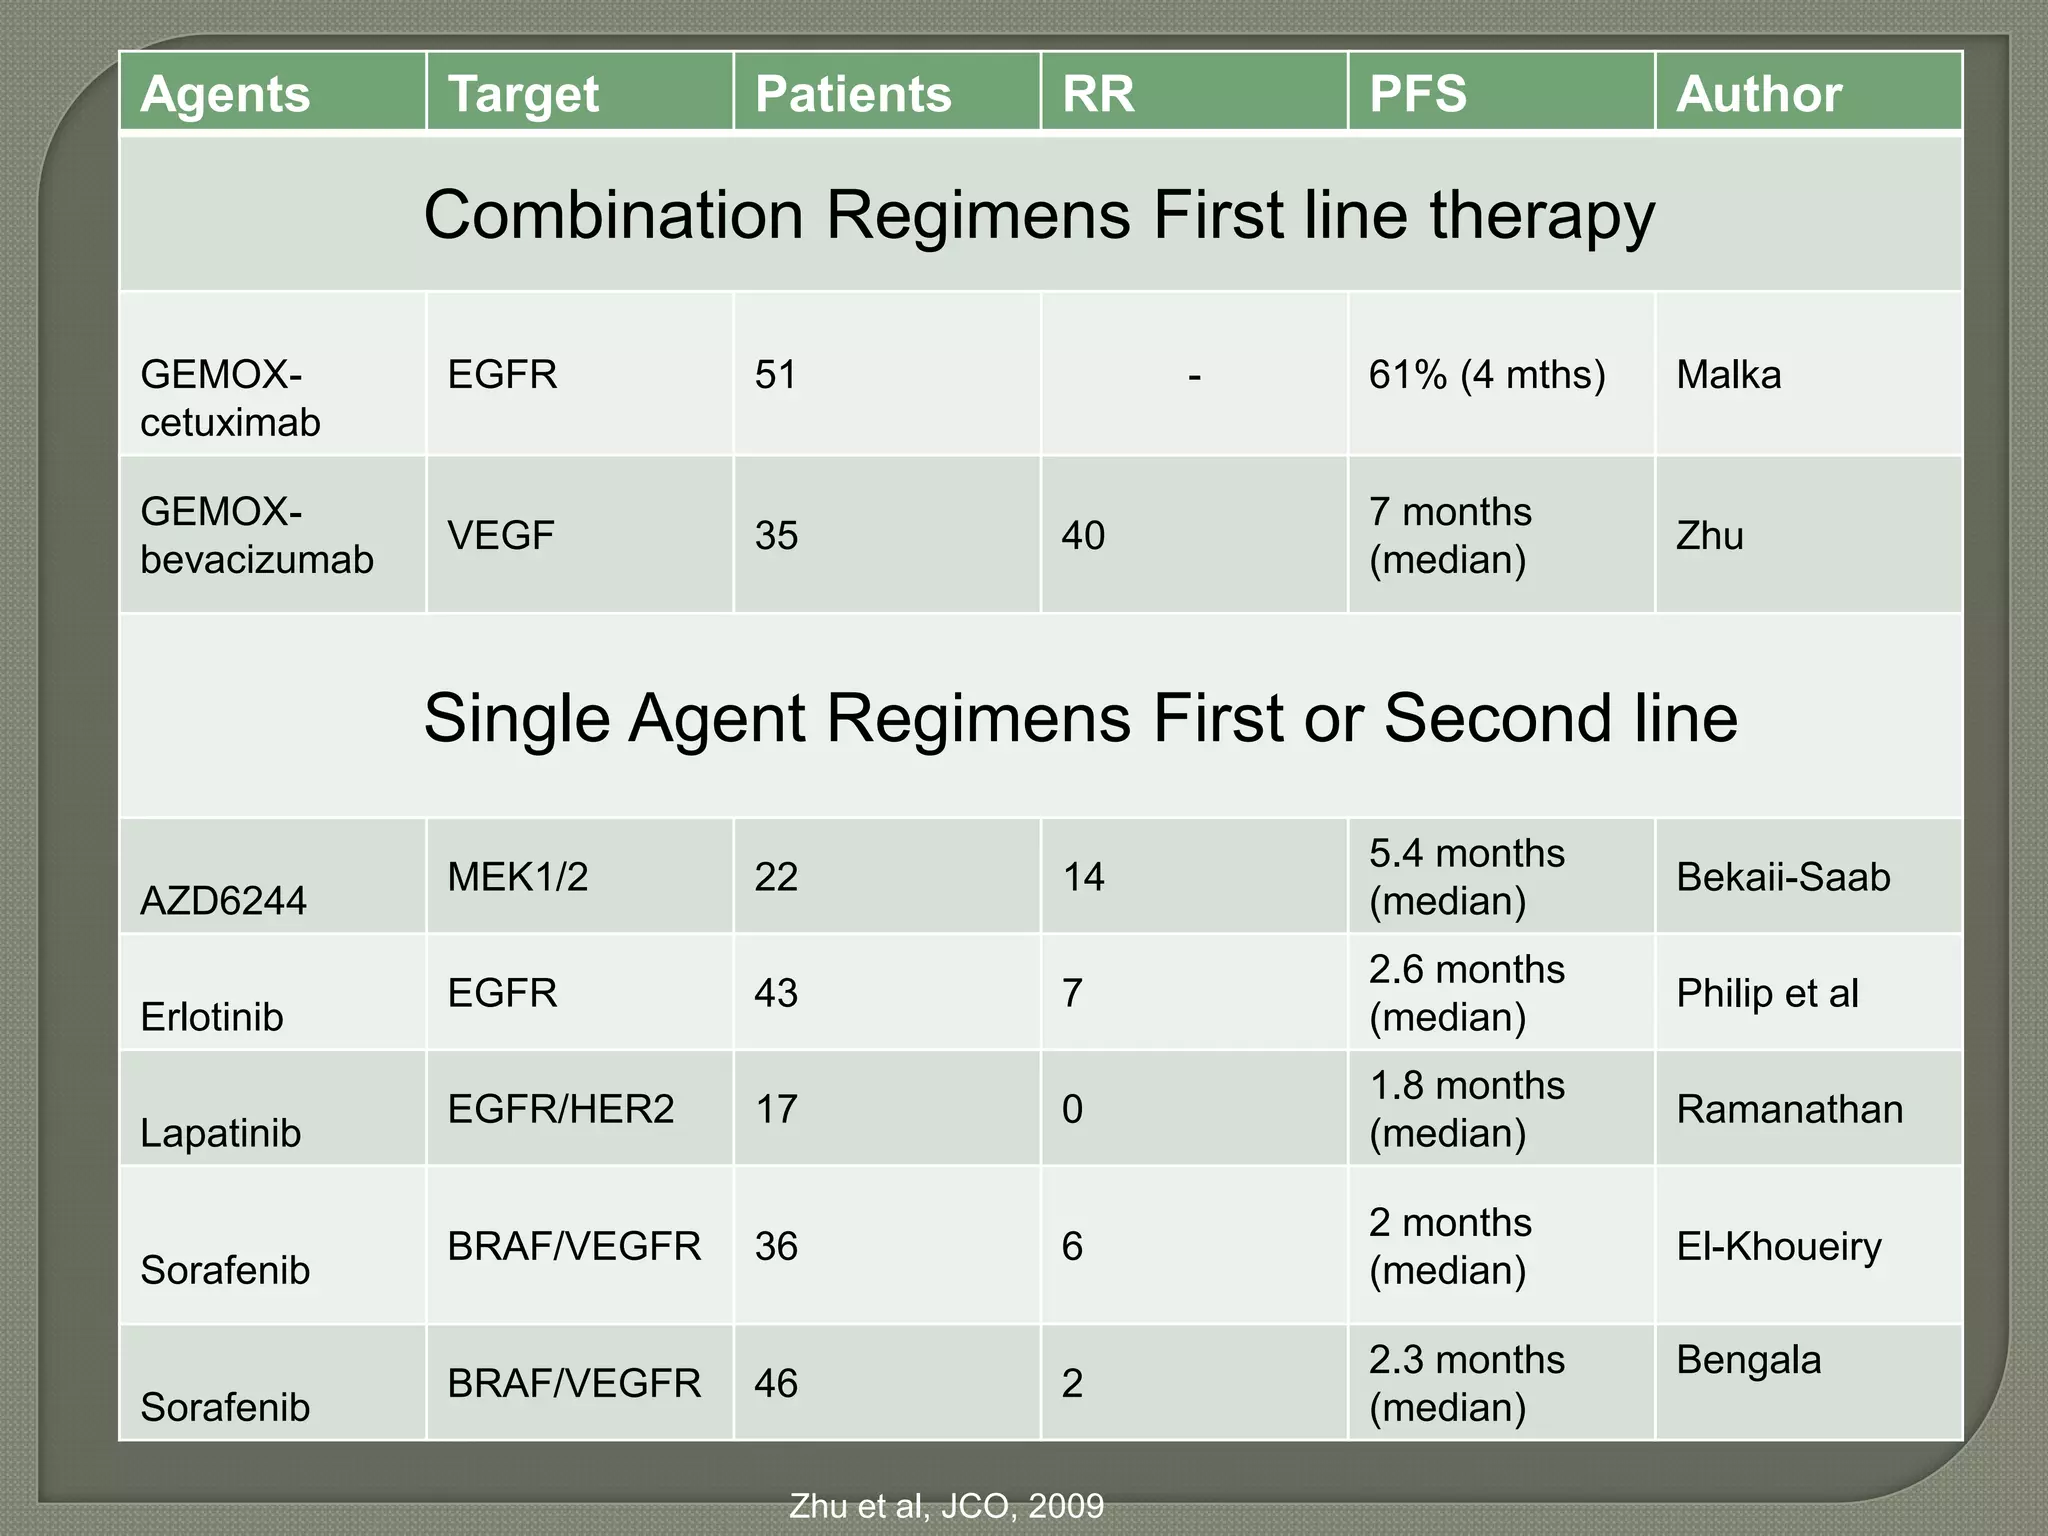Click the VEGF target cell
2048x1536 pixels.
click(x=580, y=535)
